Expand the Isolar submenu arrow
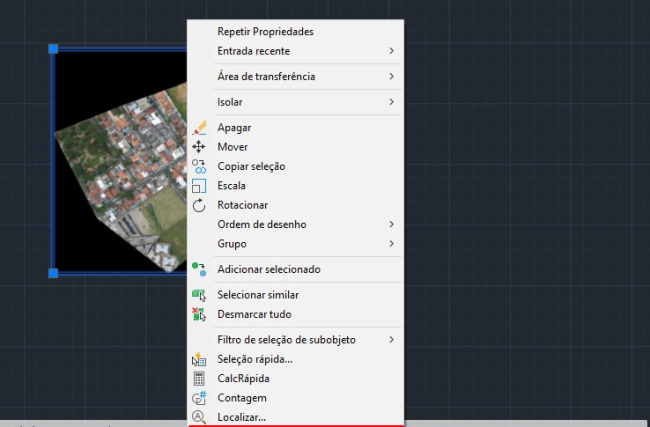The image size is (650, 427). (391, 102)
